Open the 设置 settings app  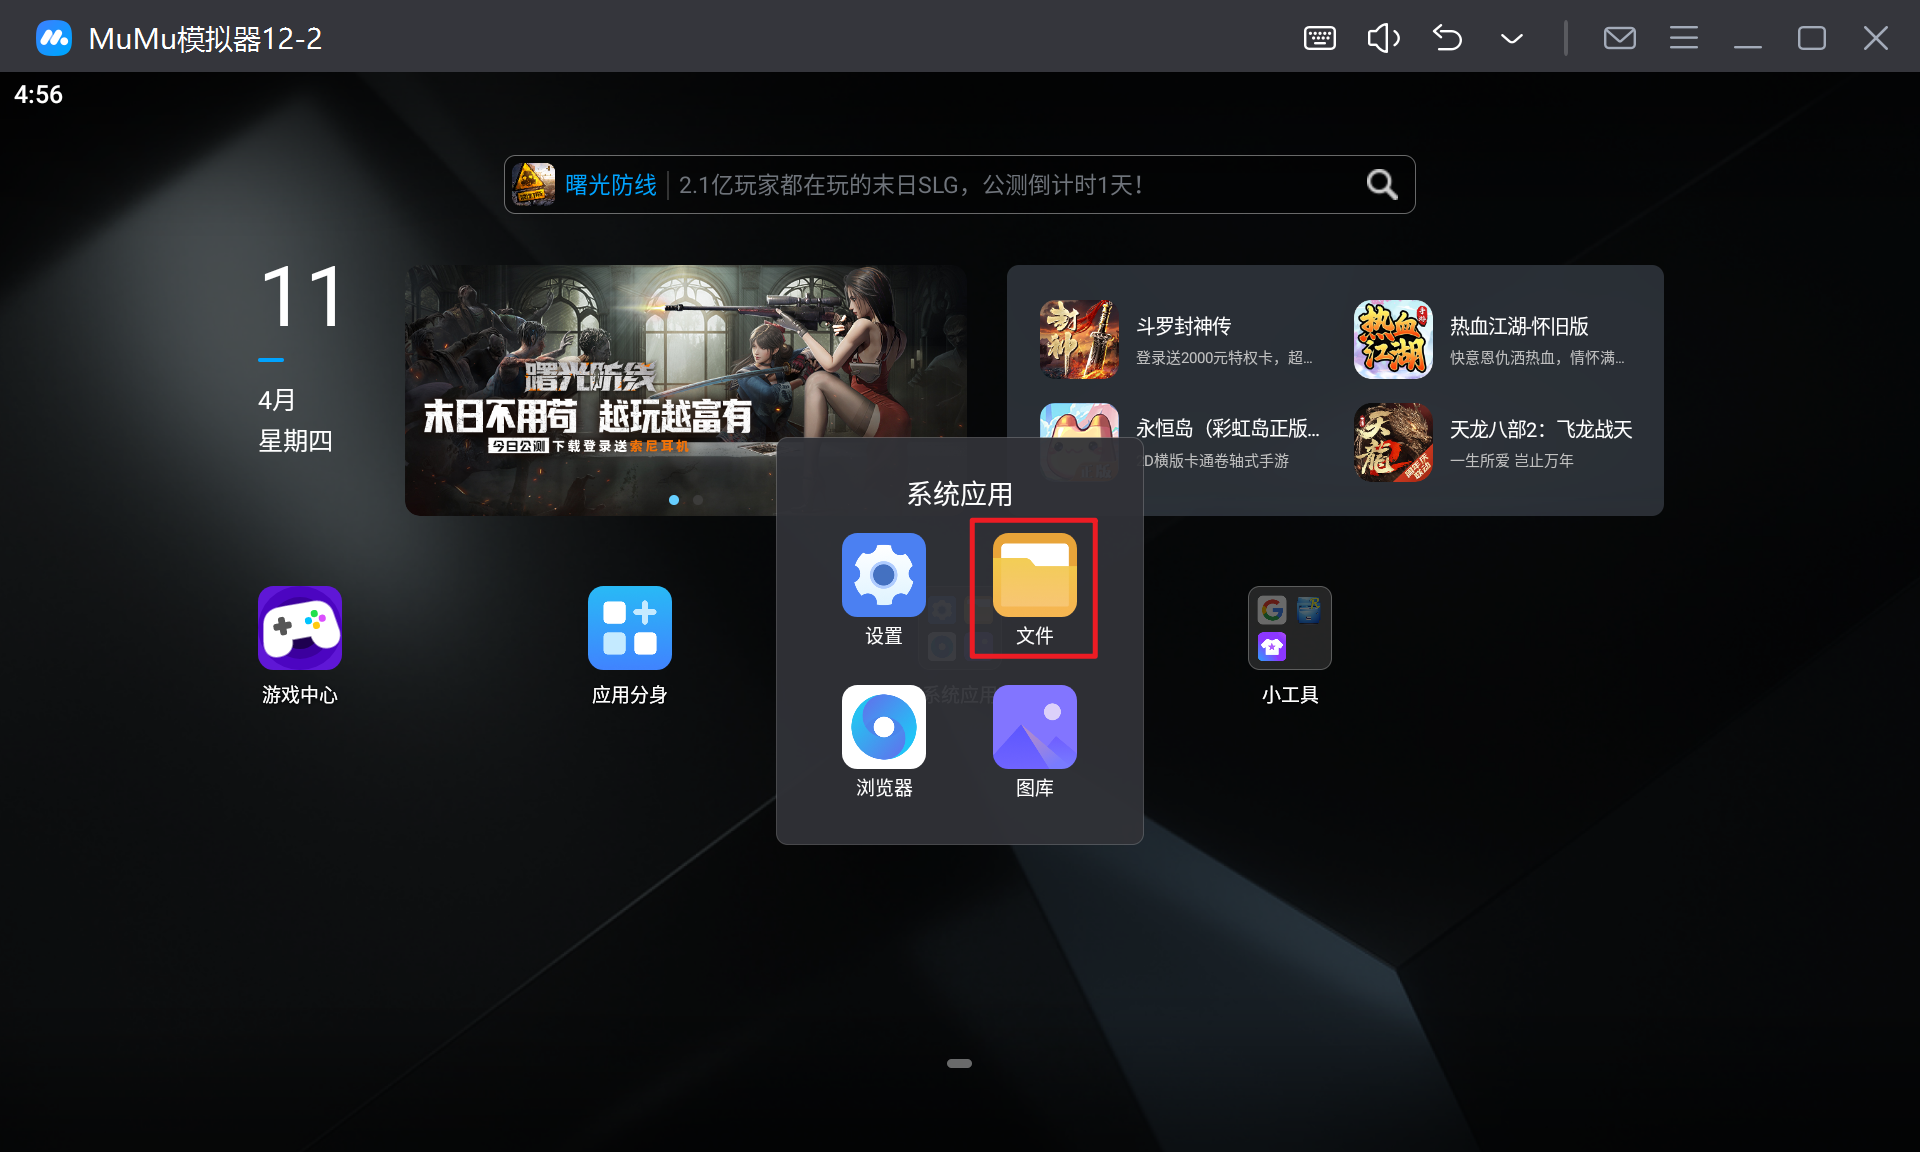pyautogui.click(x=883, y=575)
